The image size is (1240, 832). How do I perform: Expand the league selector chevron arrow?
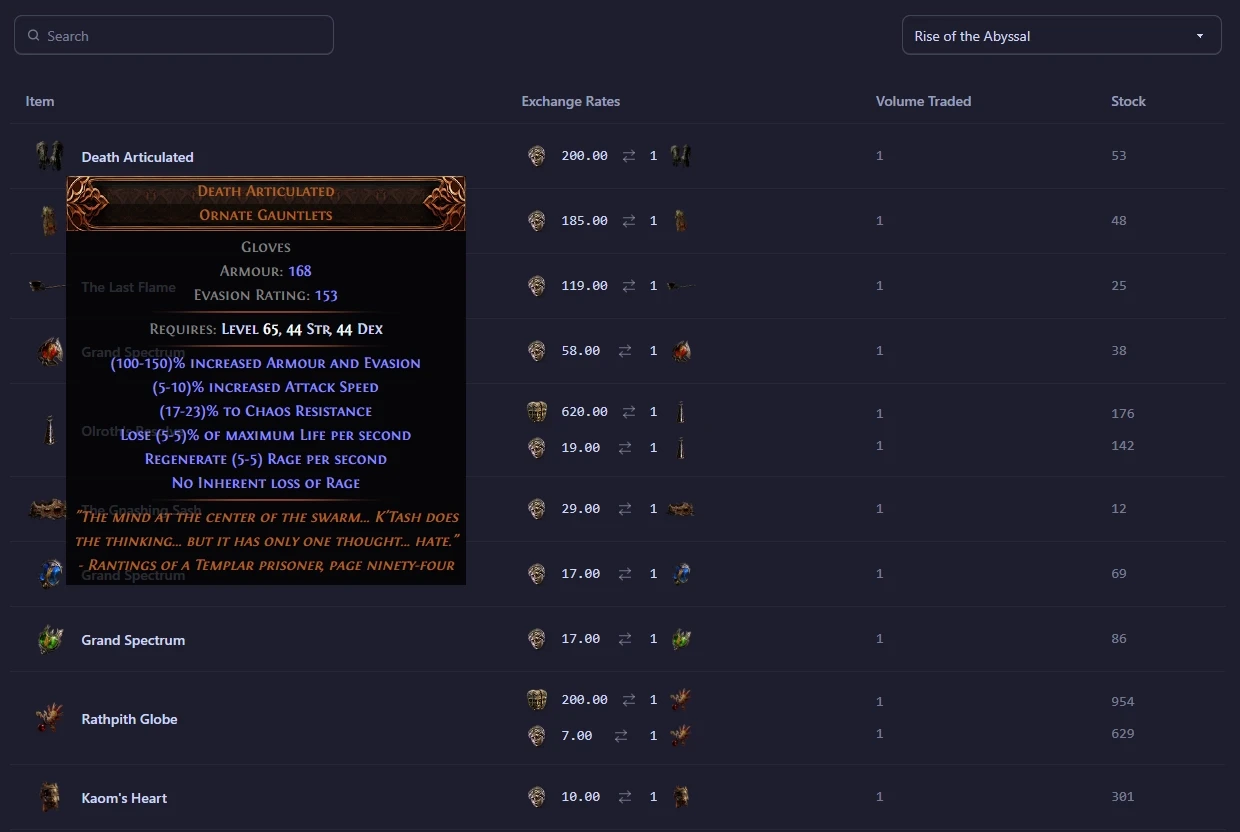point(1199,34)
